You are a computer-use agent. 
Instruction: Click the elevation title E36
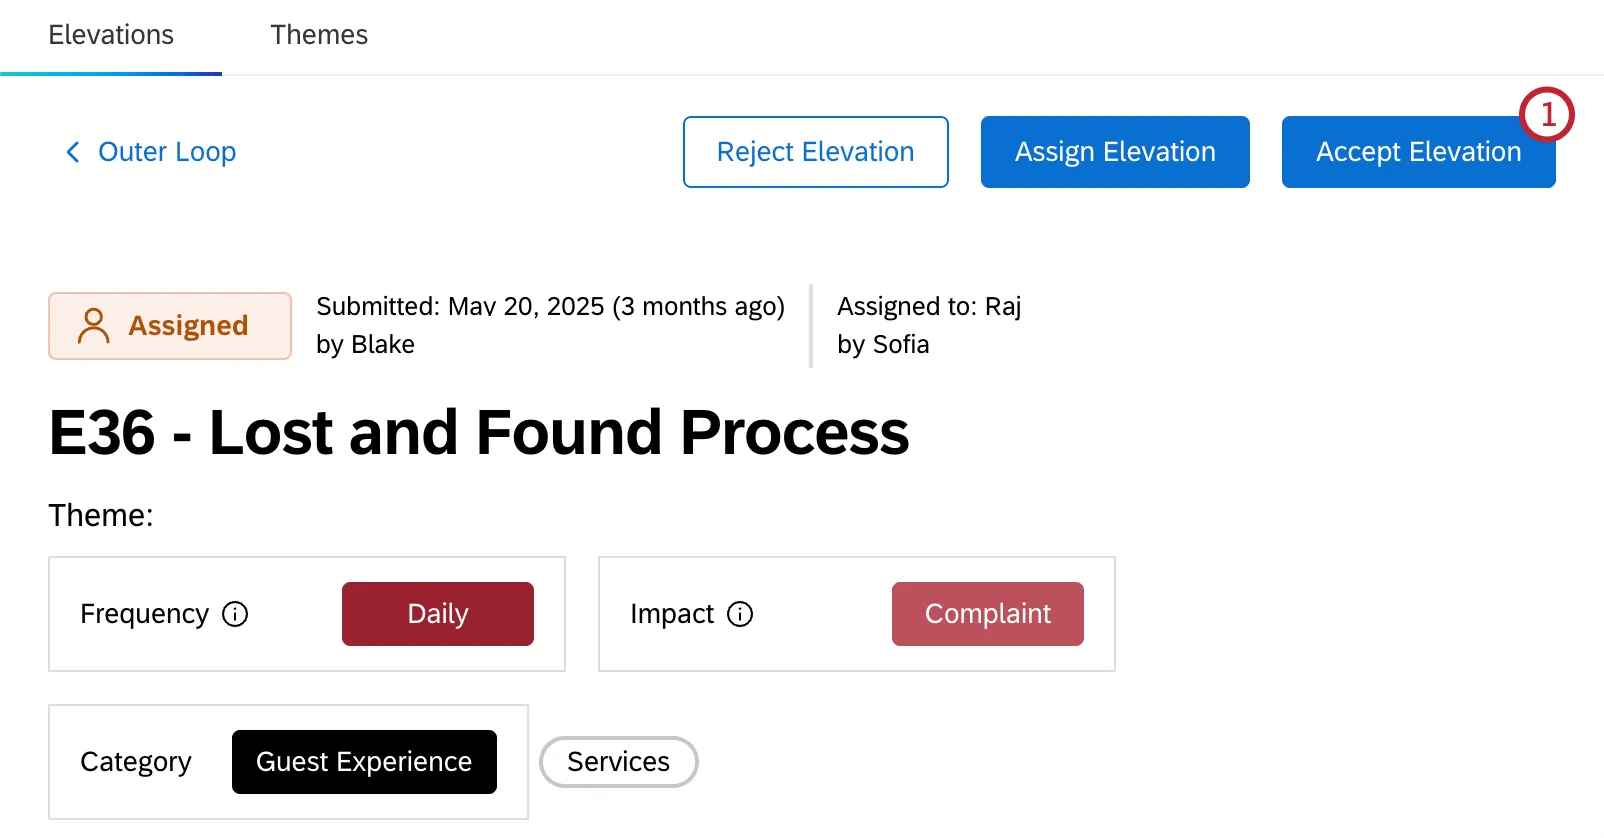tap(480, 432)
